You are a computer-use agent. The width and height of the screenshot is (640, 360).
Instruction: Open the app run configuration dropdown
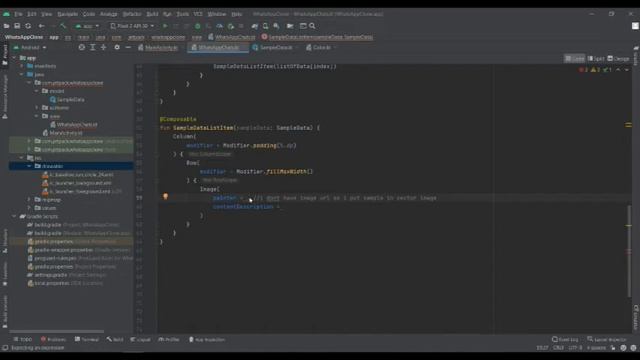tap(87, 26)
